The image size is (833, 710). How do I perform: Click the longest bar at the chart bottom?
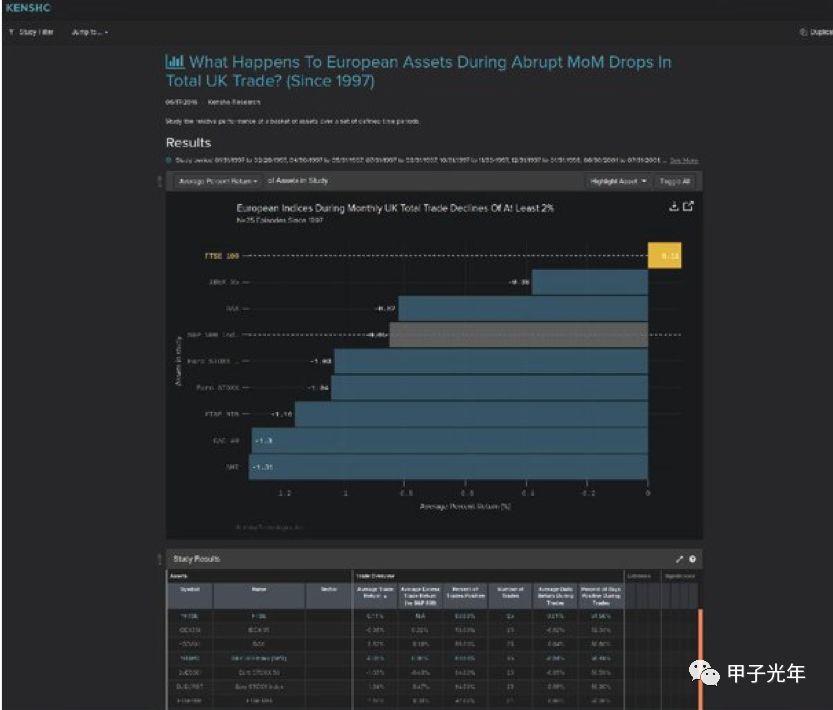click(448, 467)
